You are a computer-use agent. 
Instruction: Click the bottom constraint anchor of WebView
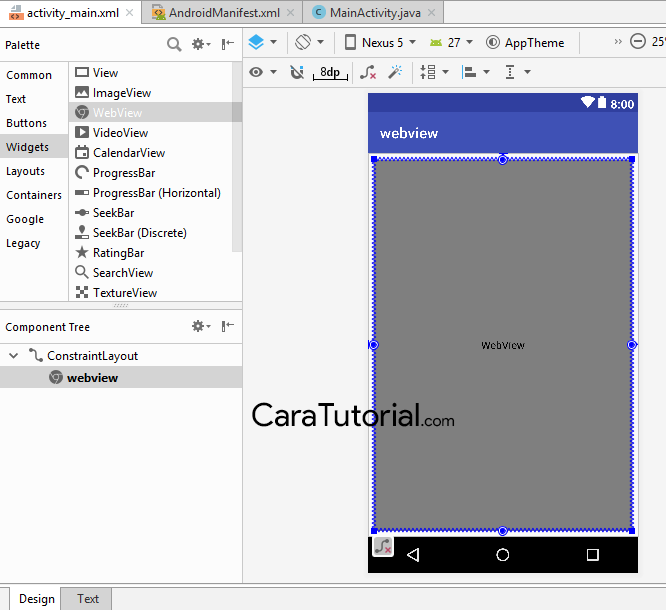[503, 531]
